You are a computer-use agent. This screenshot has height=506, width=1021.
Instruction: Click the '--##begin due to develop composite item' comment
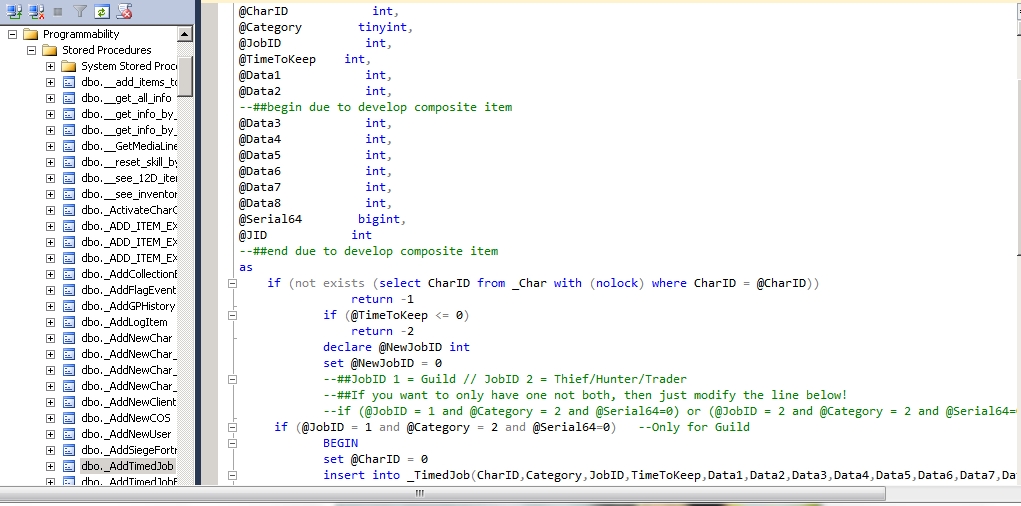pos(376,107)
